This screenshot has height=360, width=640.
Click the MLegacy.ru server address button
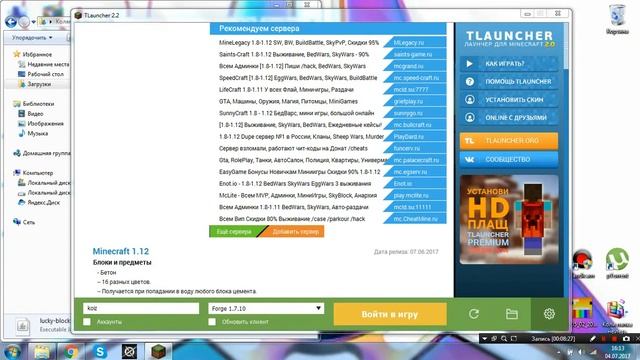416,42
